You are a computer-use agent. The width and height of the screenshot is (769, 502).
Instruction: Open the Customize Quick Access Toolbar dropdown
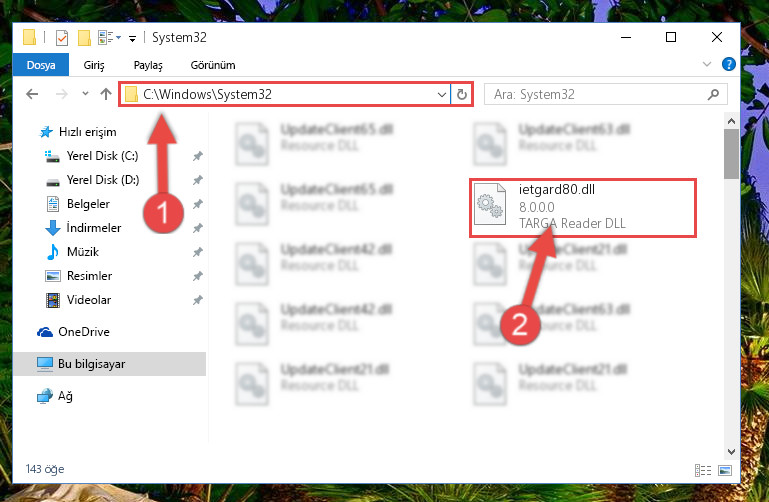[132, 39]
